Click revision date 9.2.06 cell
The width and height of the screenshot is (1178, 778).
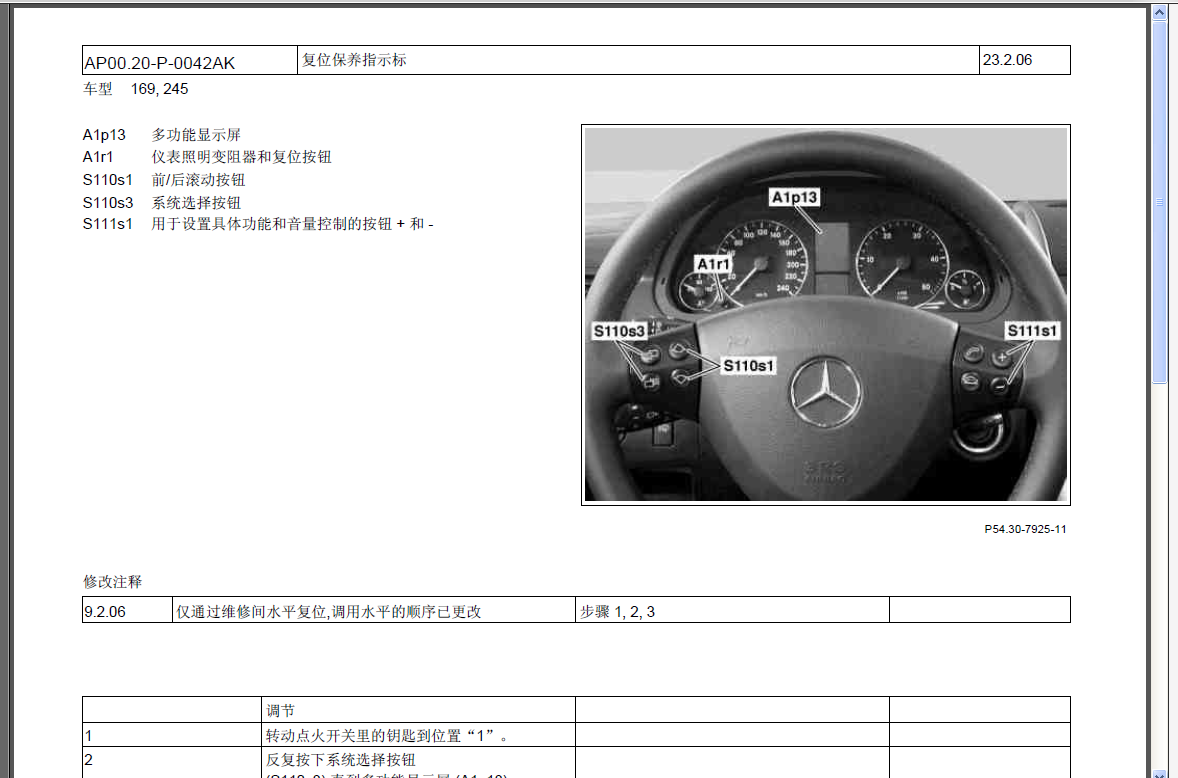[127, 610]
